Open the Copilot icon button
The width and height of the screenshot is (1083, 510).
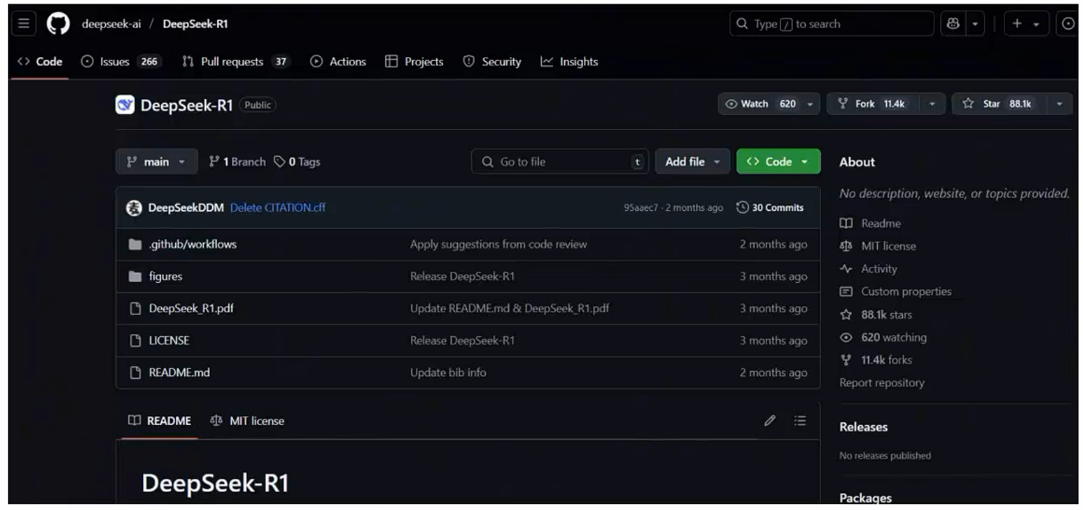953,24
